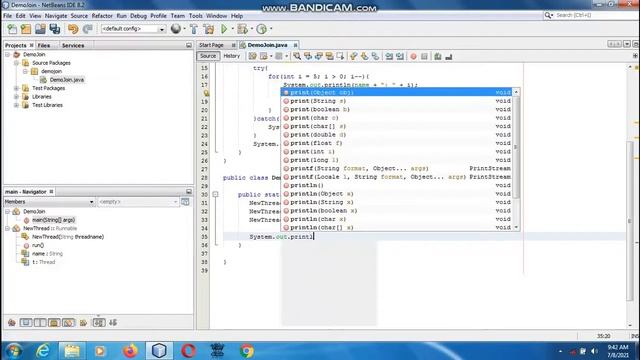Click the Clean and Build icon
Viewport: 640px width, 360px height.
pos(209,29)
